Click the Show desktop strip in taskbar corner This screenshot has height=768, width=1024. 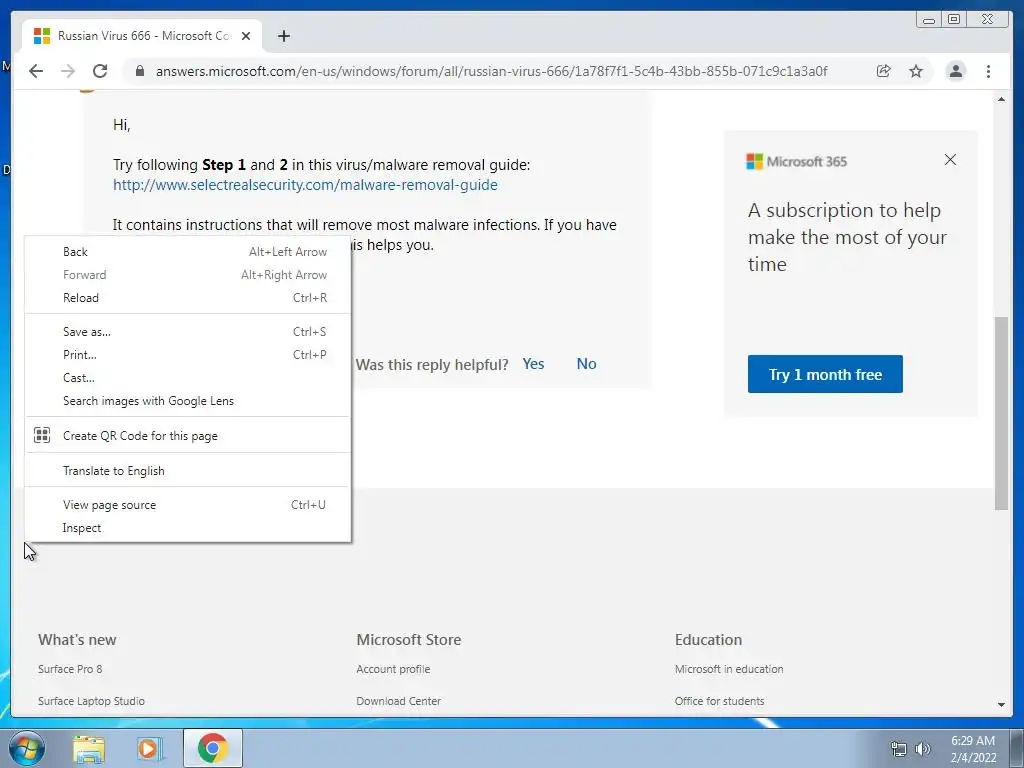click(1017, 748)
